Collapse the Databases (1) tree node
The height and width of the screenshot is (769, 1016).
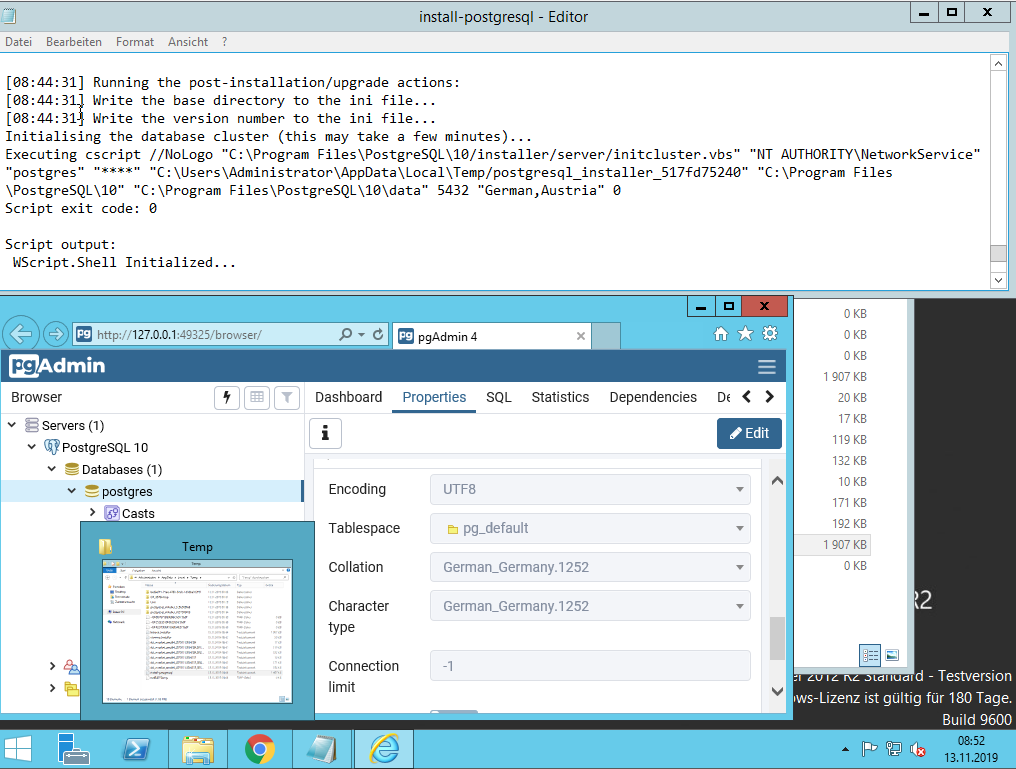(x=52, y=469)
